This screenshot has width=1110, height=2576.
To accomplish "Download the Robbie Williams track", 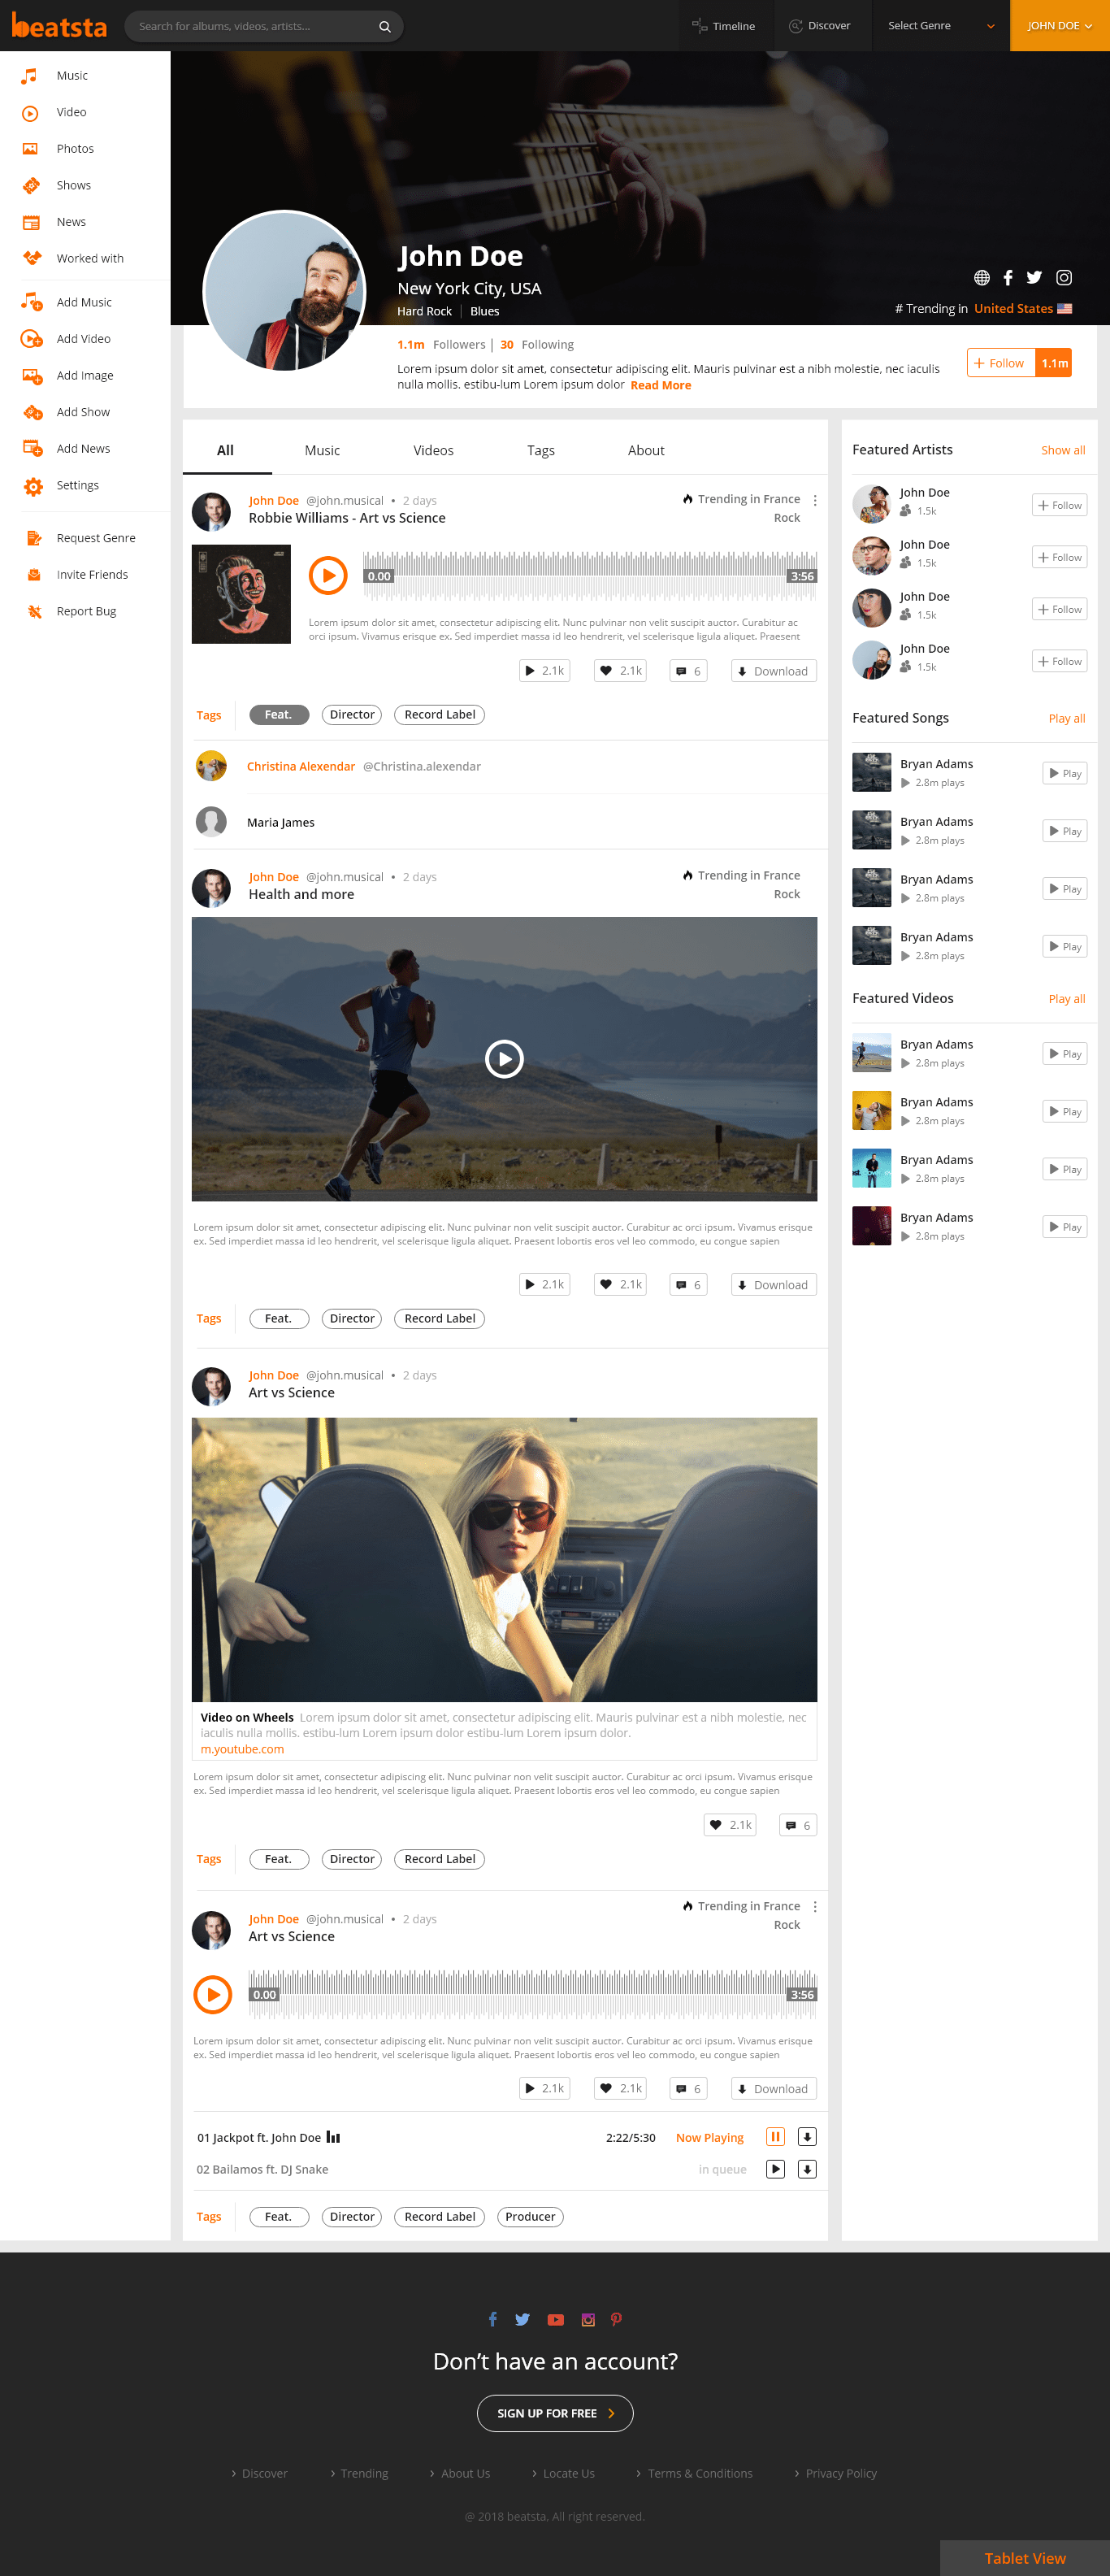I will pos(773,671).
